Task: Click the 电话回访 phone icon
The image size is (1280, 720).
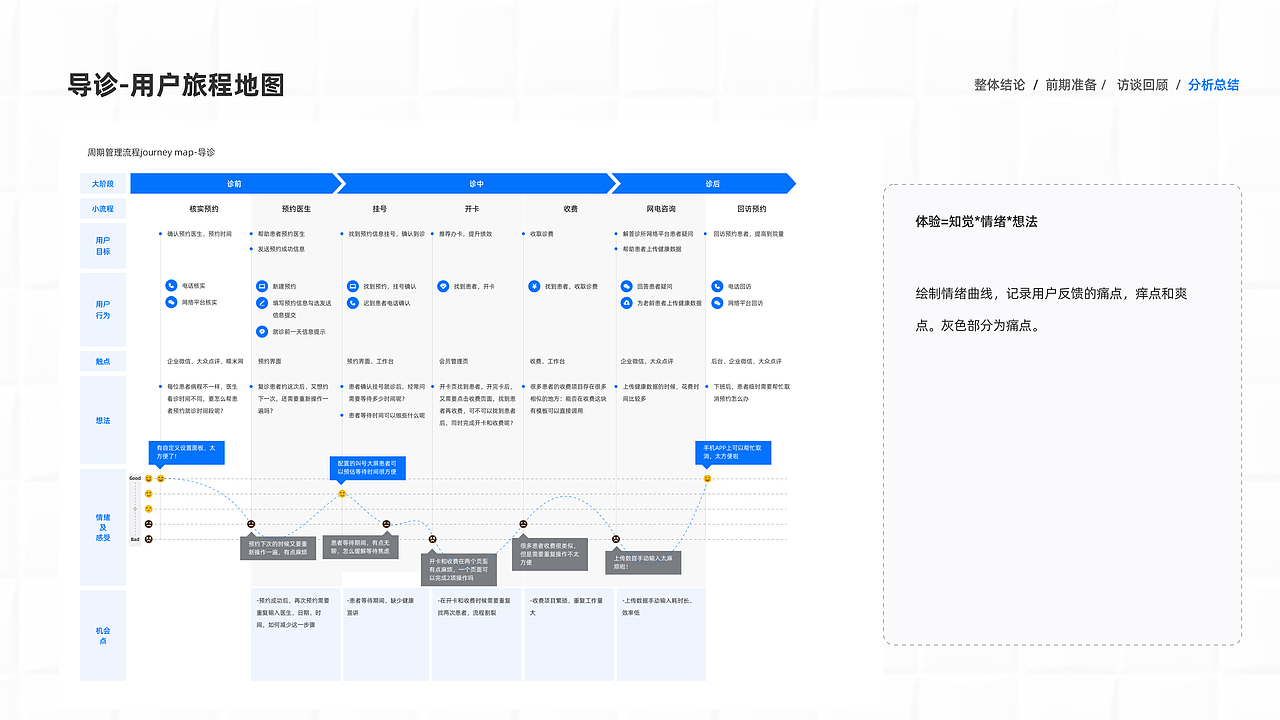Action: point(717,285)
